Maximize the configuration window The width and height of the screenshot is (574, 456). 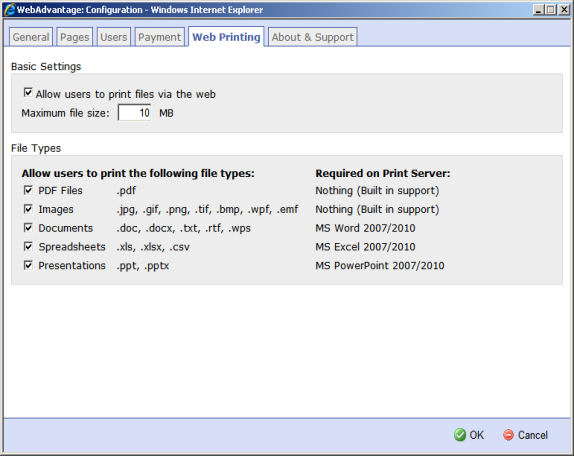coord(551,10)
